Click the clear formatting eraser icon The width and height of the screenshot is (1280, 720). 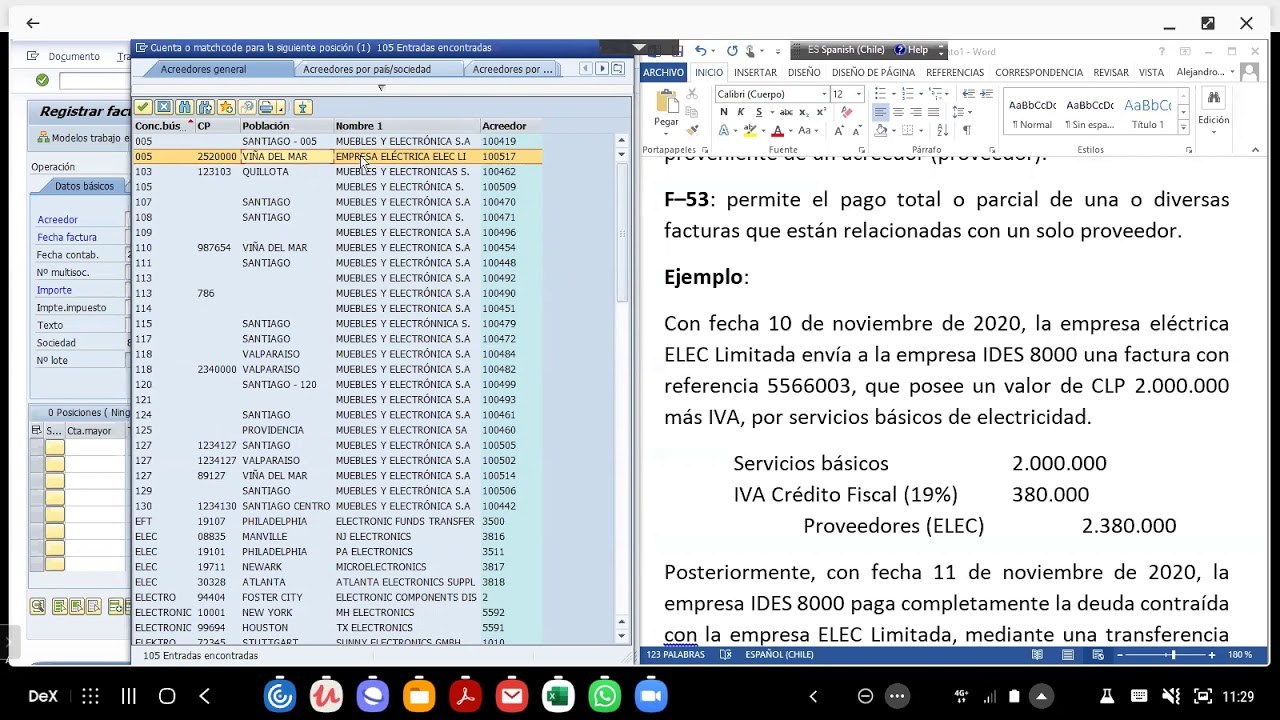tap(847, 112)
